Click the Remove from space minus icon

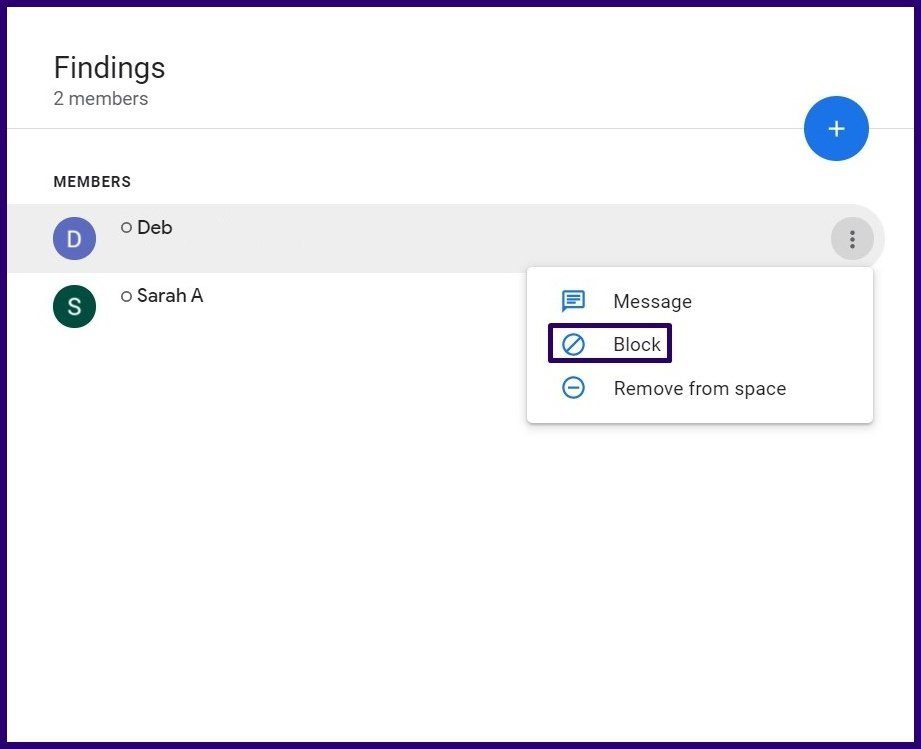[573, 388]
